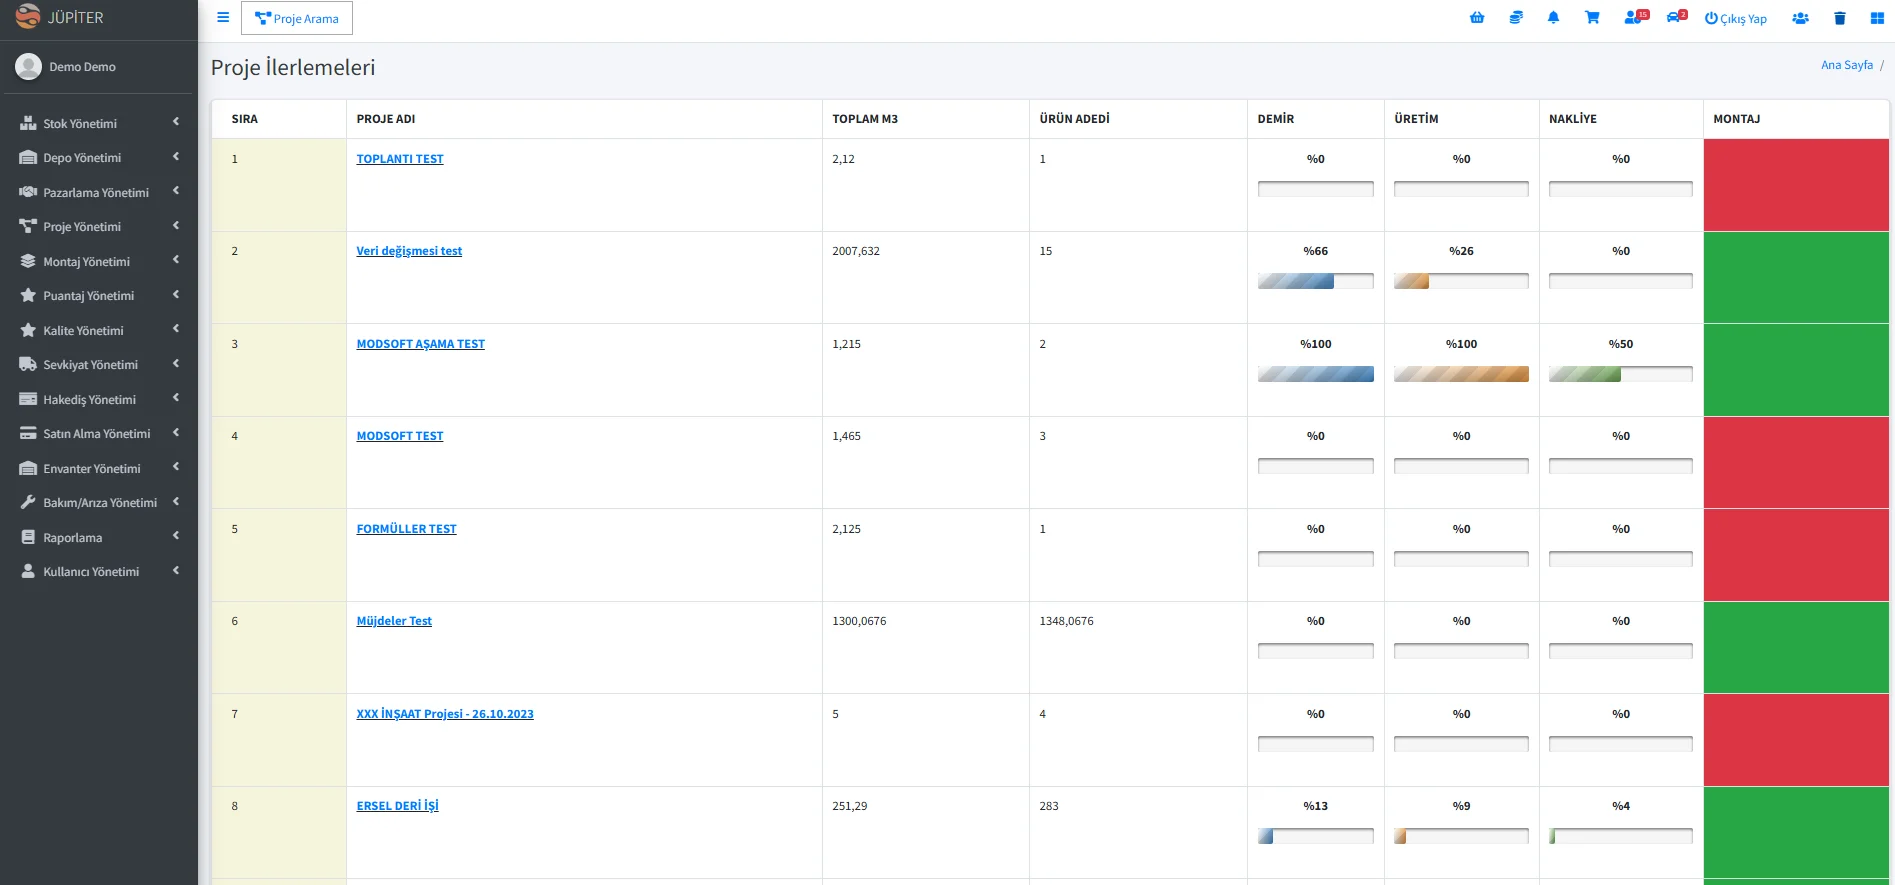Open notifications bell icon
The image size is (1895, 885).
pyautogui.click(x=1553, y=18)
